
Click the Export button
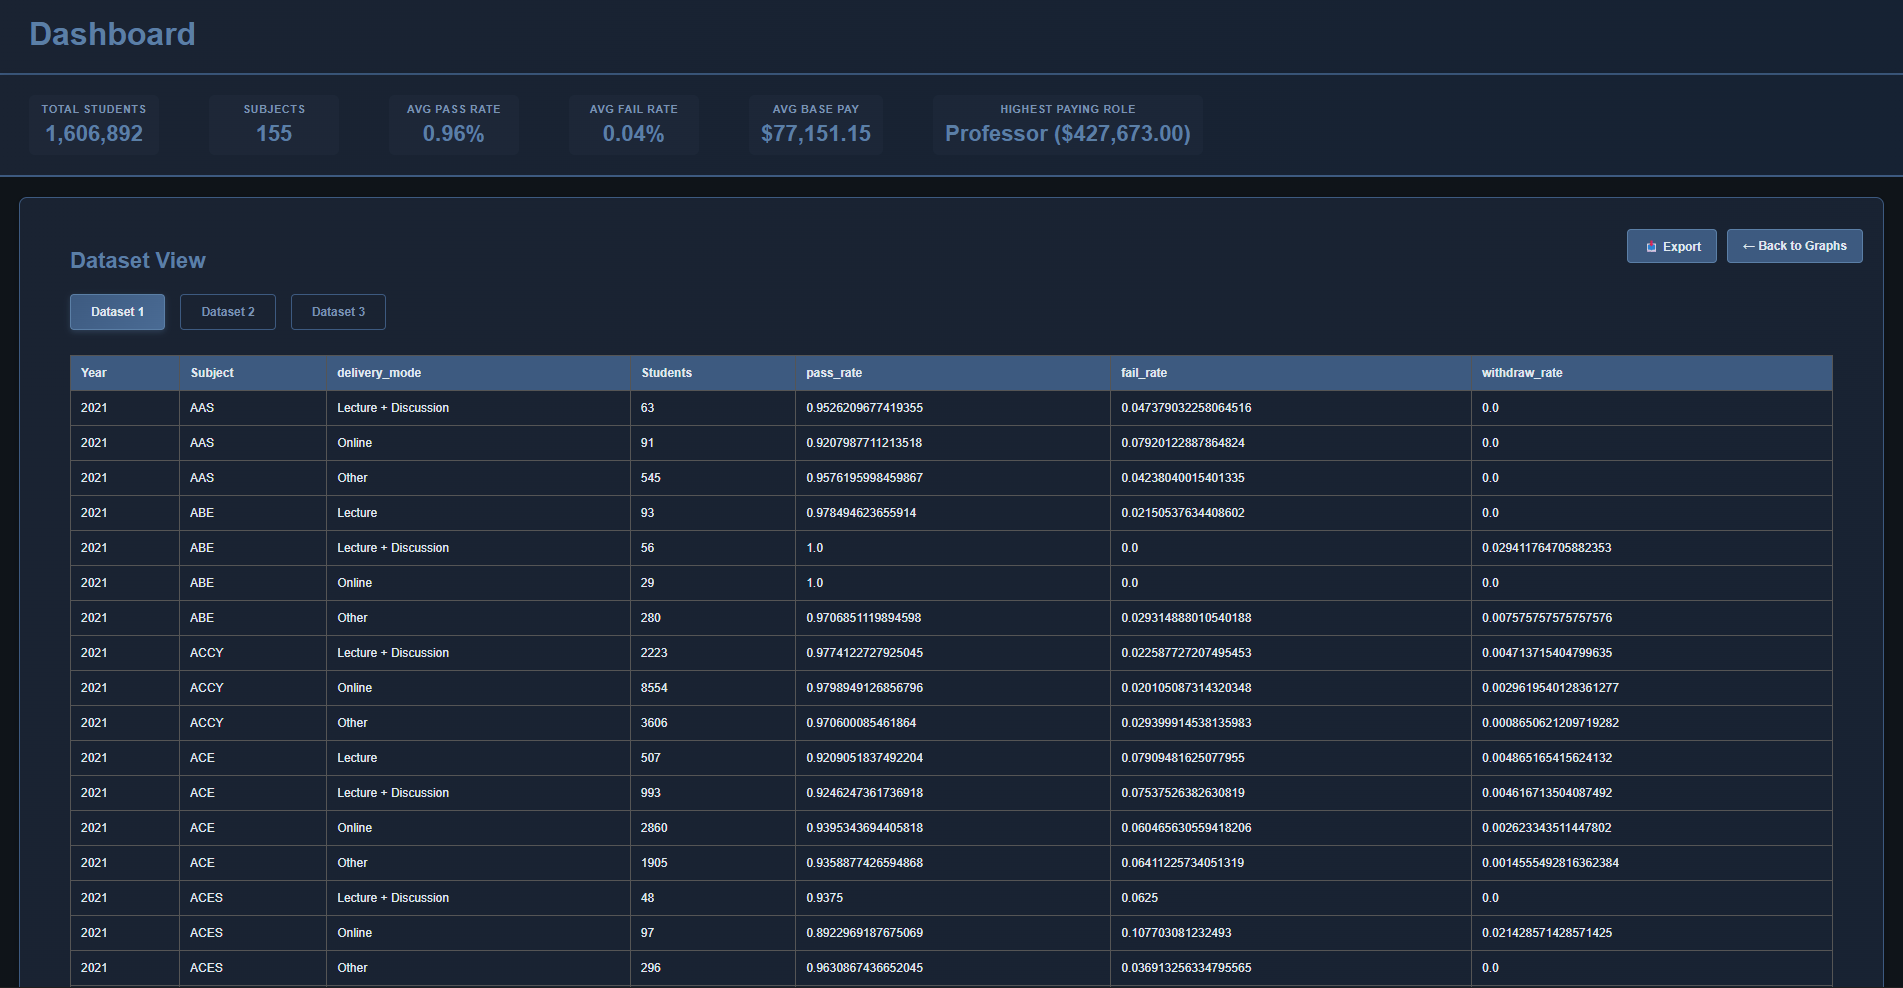click(x=1671, y=246)
